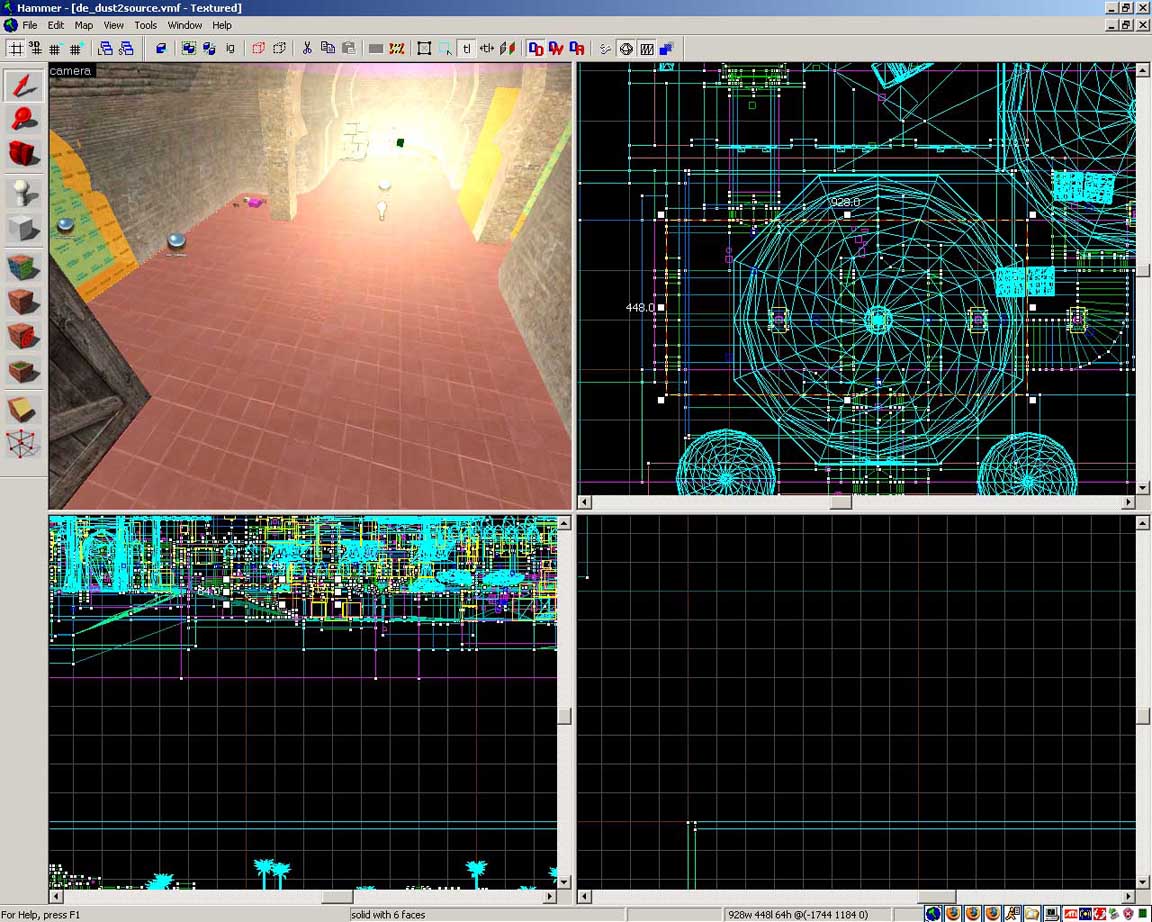Activate the Magnify tool
The width and height of the screenshot is (1152, 922).
click(x=24, y=120)
